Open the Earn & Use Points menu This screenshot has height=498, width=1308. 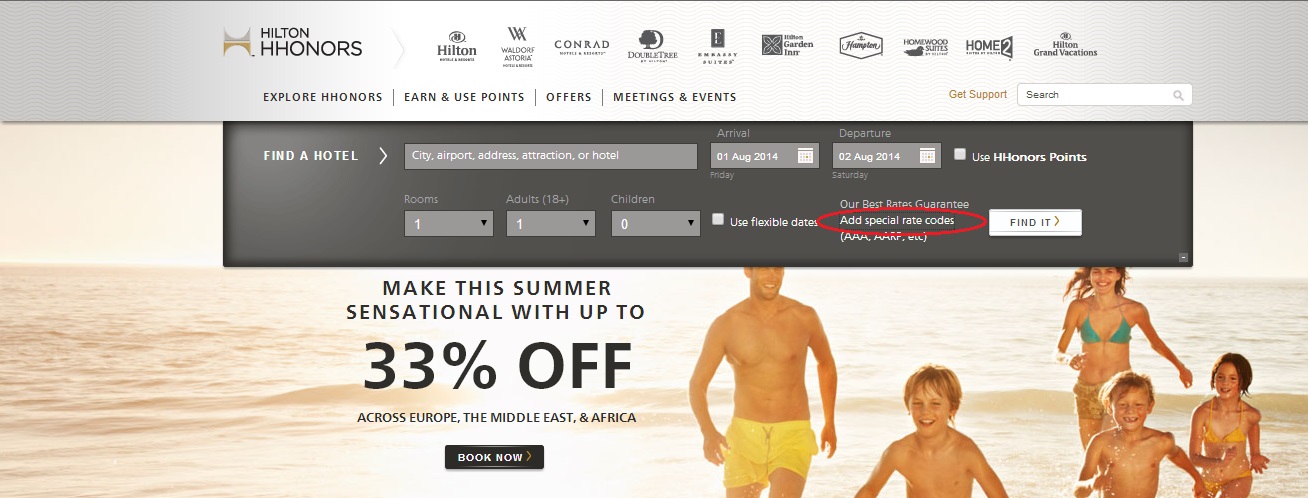coord(464,97)
